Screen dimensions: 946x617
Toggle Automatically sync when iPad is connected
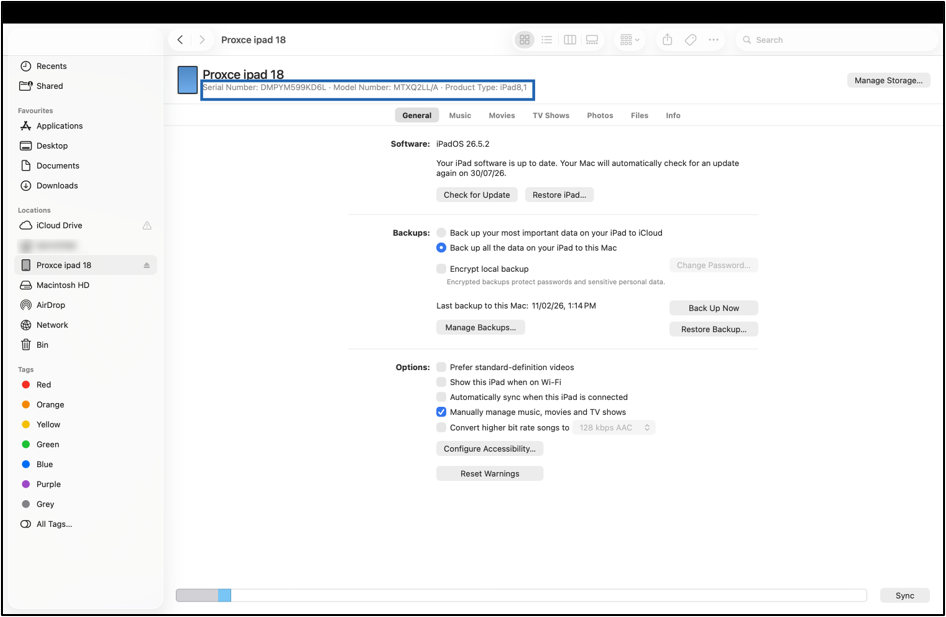coord(441,397)
